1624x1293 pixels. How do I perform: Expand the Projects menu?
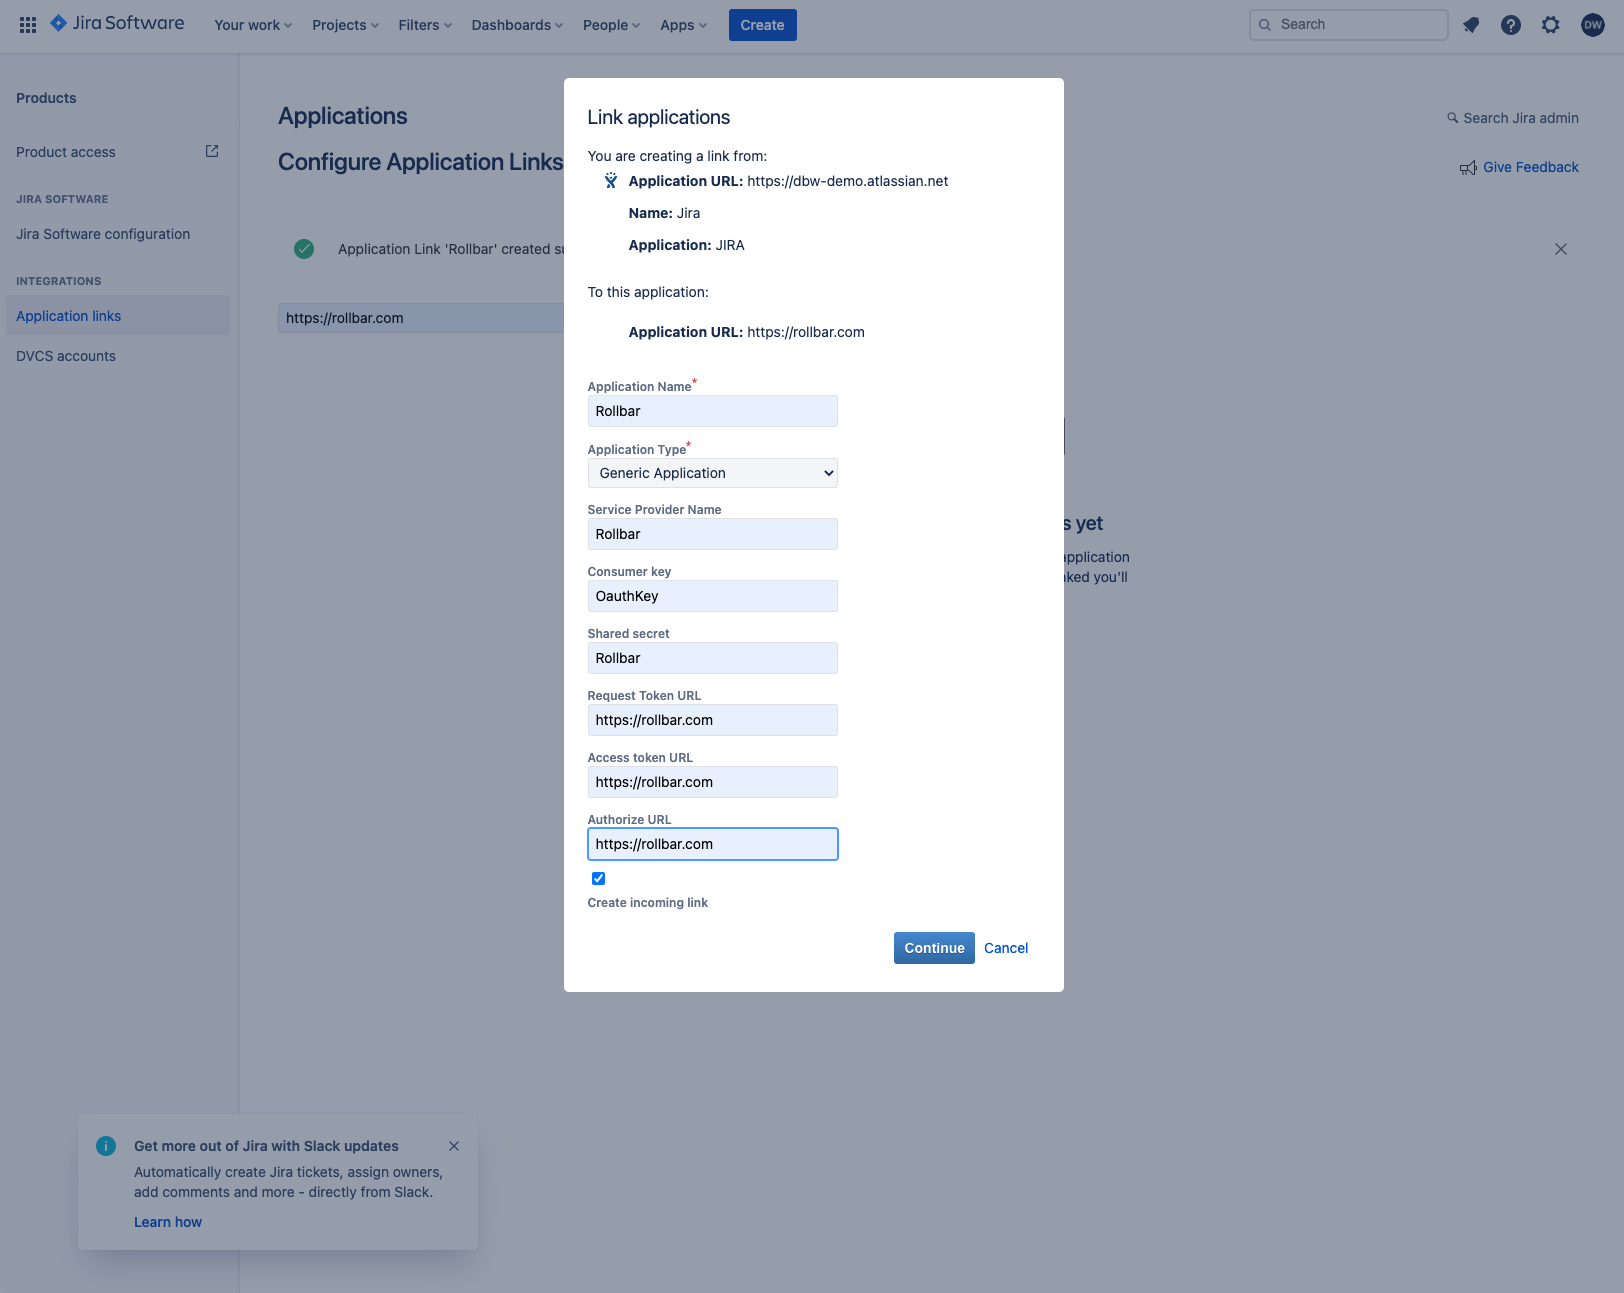click(x=345, y=25)
